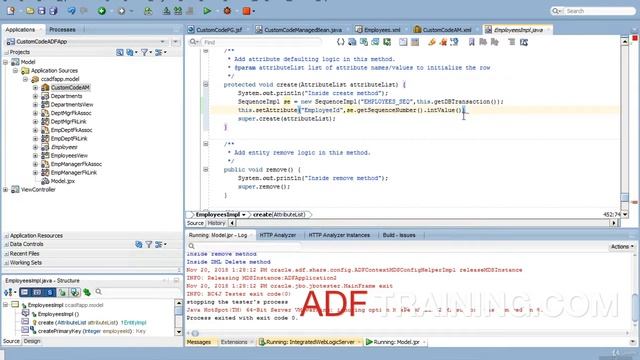Click the orange highlighter icon in editor toolbar
Screen dimensions: 640x360
431,42
